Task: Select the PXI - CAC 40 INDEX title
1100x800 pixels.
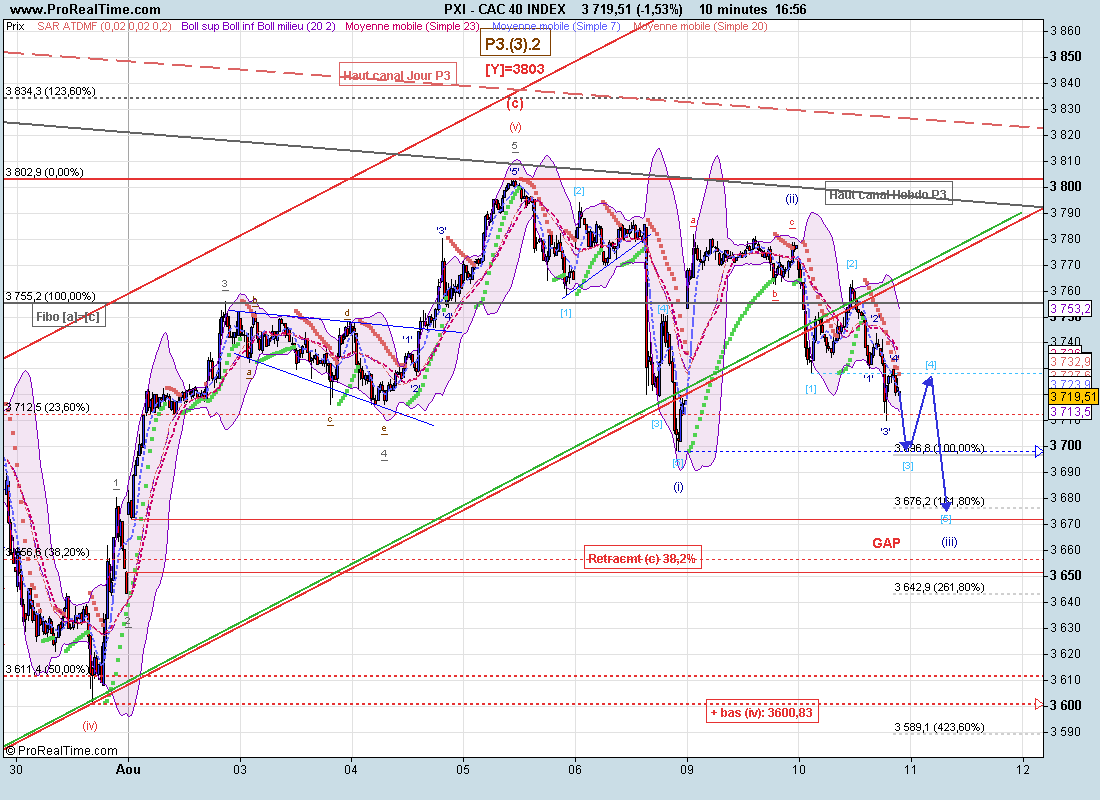Action: pyautogui.click(x=504, y=10)
